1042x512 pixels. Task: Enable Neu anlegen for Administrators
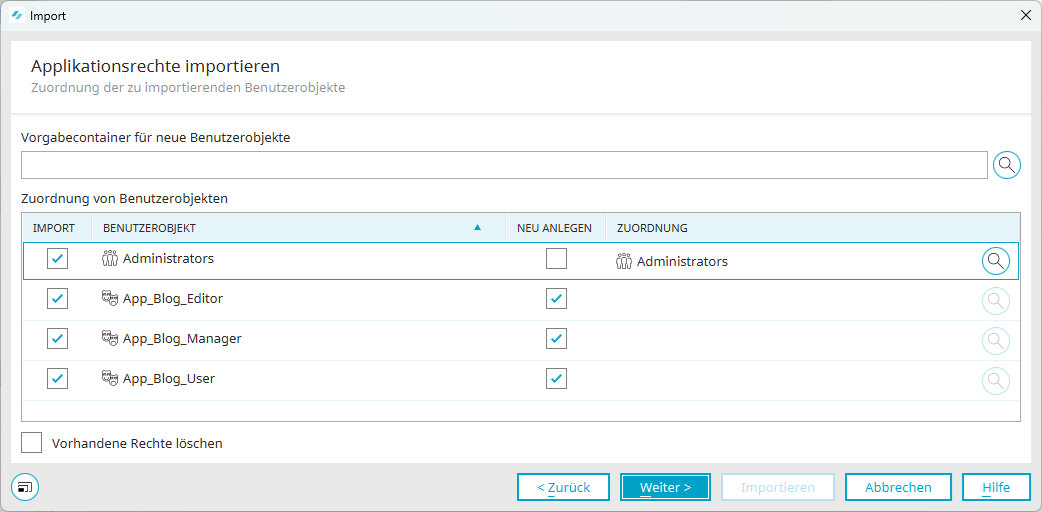tap(556, 259)
